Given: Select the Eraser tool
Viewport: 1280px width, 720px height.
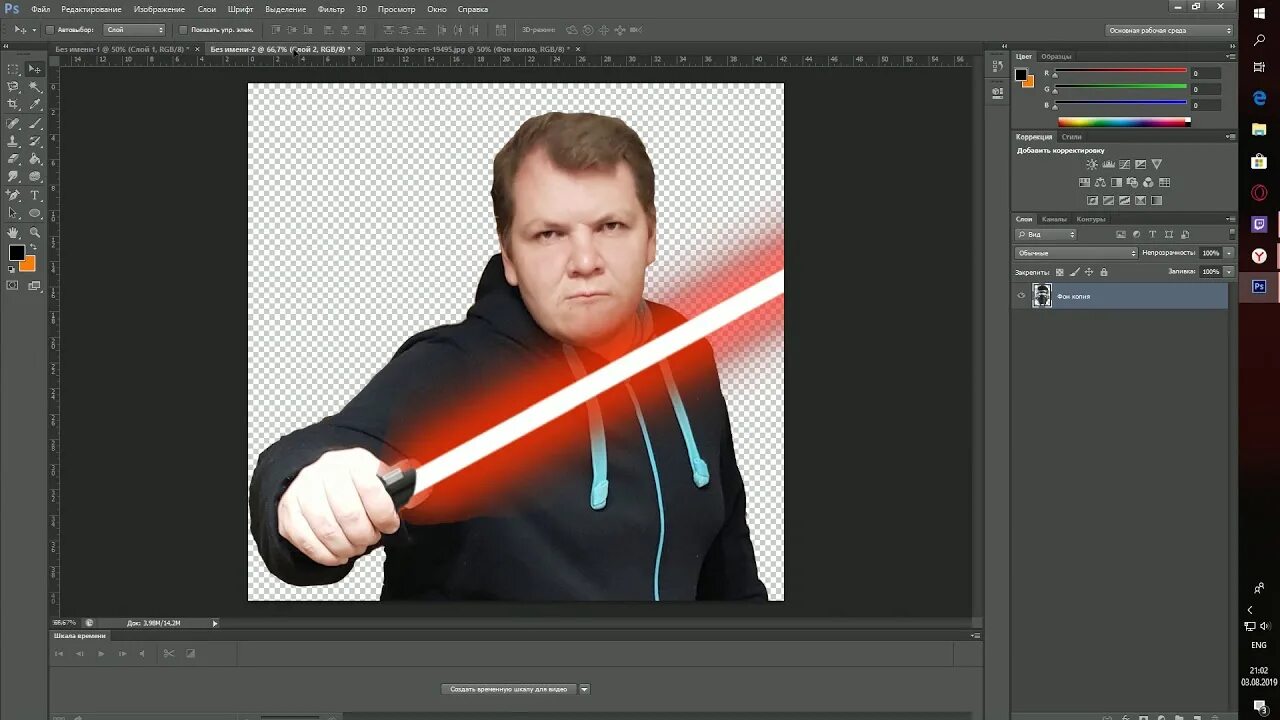Looking at the screenshot, I should [x=13, y=159].
